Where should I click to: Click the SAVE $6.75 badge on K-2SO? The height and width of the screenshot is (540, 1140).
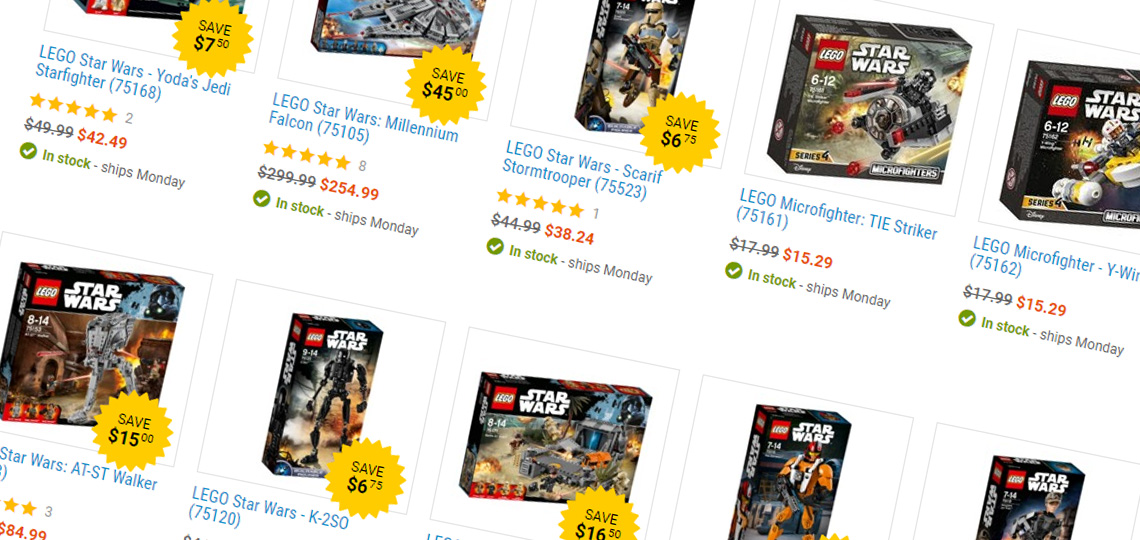(x=366, y=478)
